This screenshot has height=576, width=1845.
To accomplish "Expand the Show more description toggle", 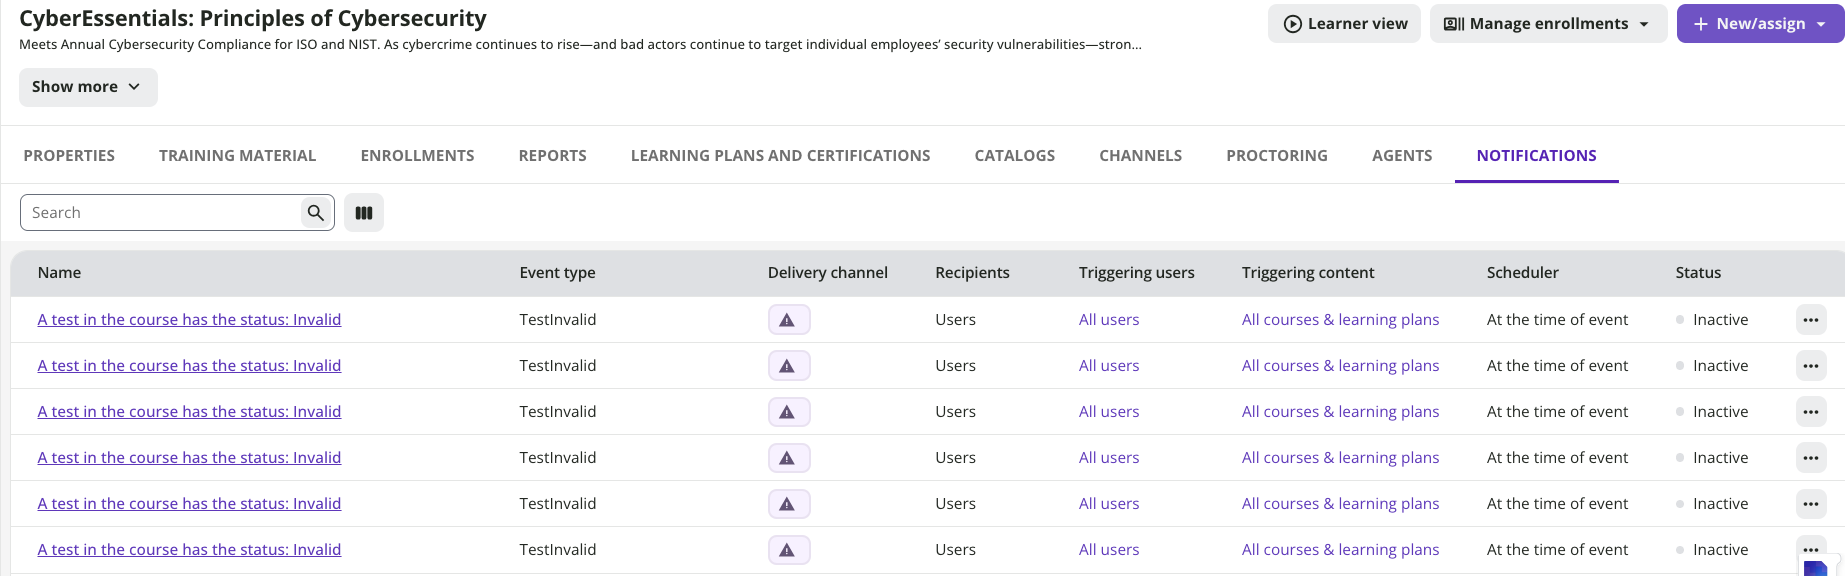I will [x=88, y=87].
